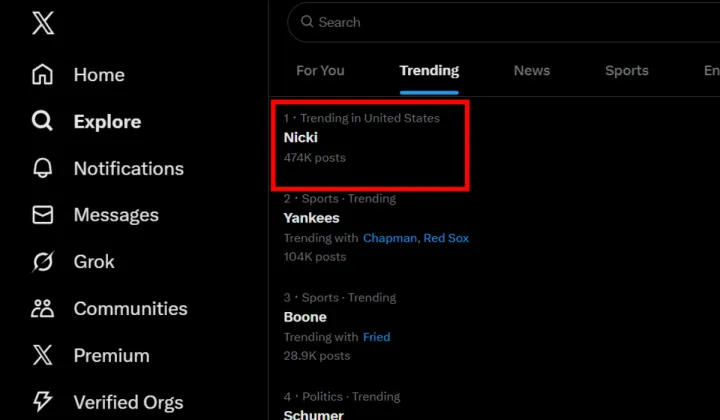Open Notifications using the bell icon
Viewport: 720px width, 420px height.
point(42,168)
